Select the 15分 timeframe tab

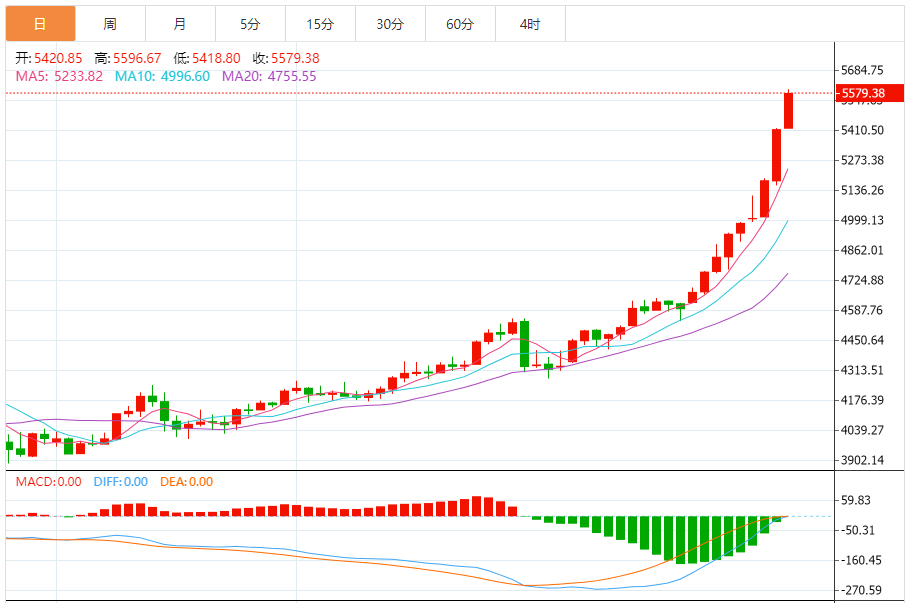coord(319,23)
